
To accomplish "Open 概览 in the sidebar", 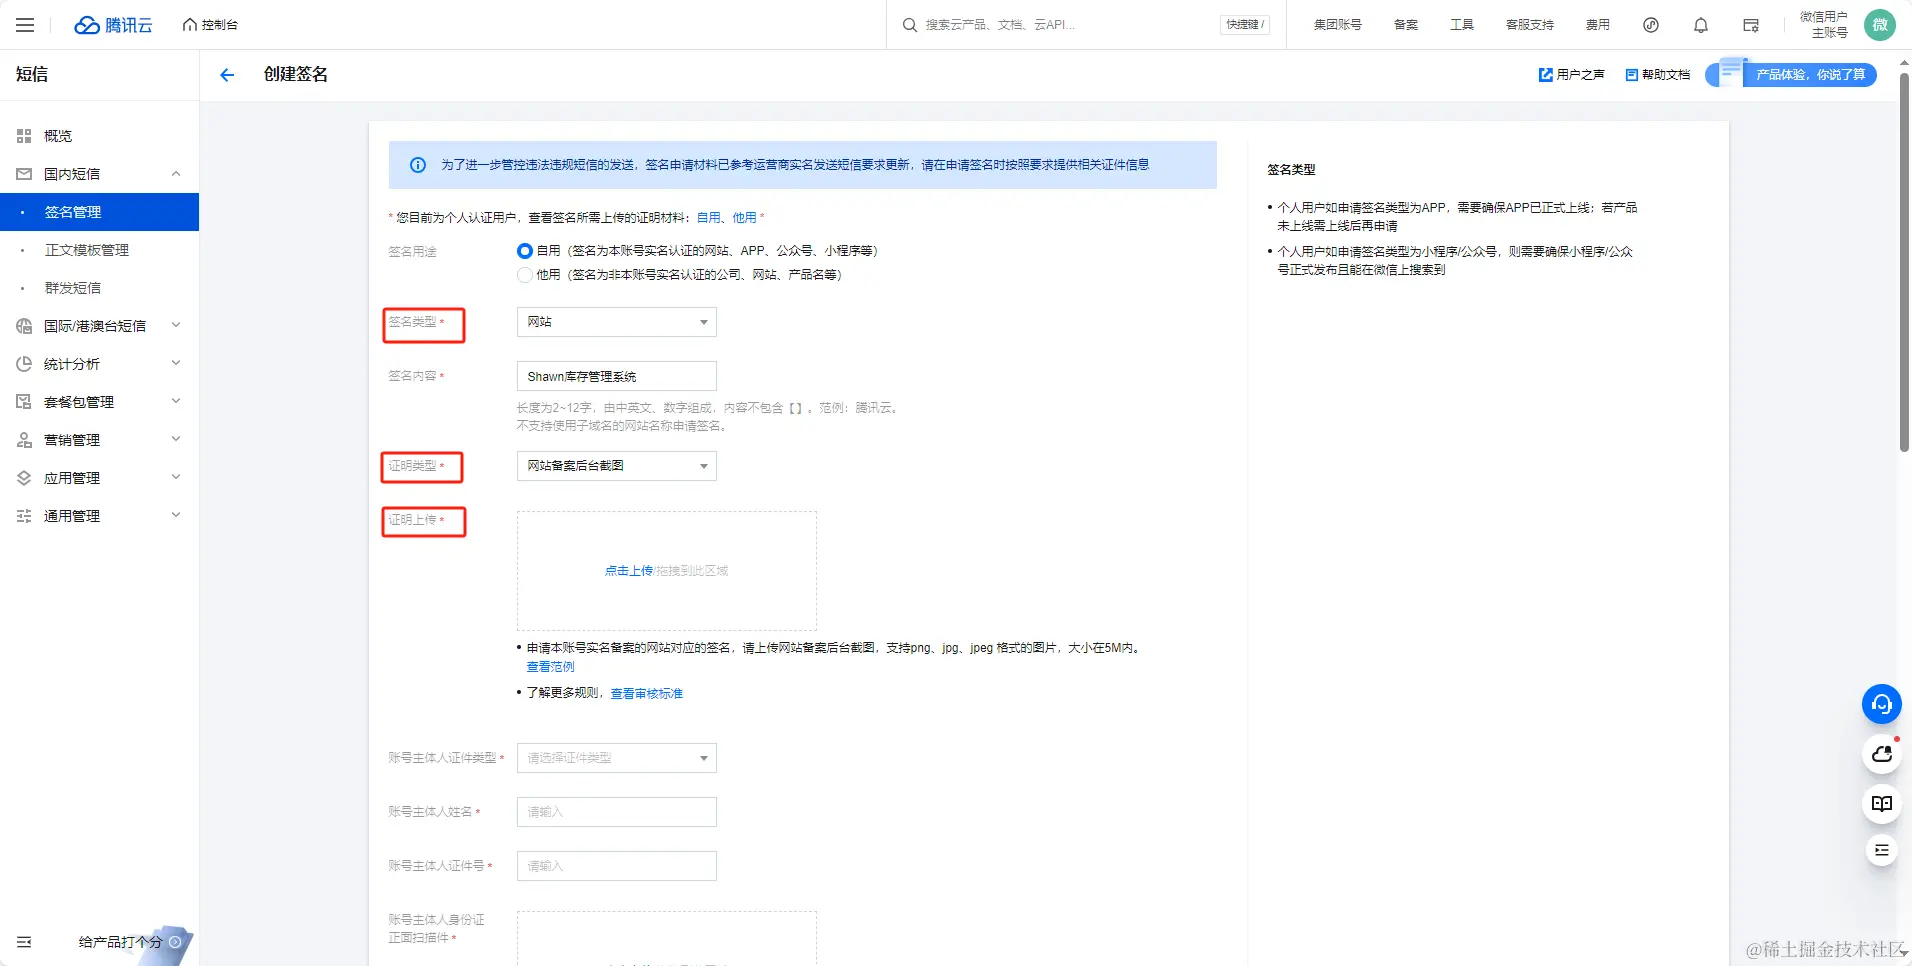I will (x=100, y=136).
